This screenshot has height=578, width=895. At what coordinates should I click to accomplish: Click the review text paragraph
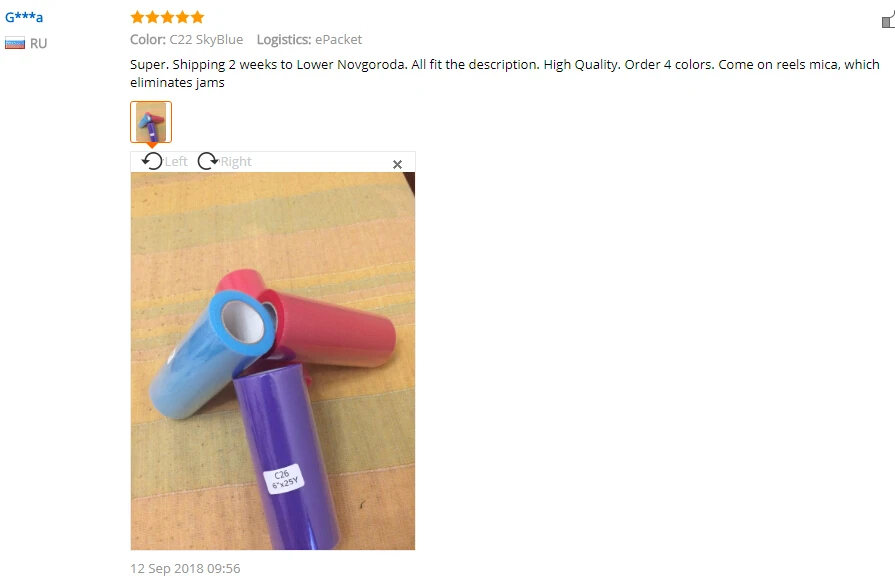pos(505,73)
